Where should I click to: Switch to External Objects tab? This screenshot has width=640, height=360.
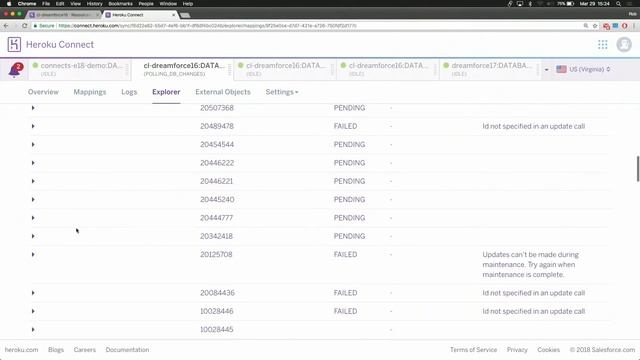[223, 92]
